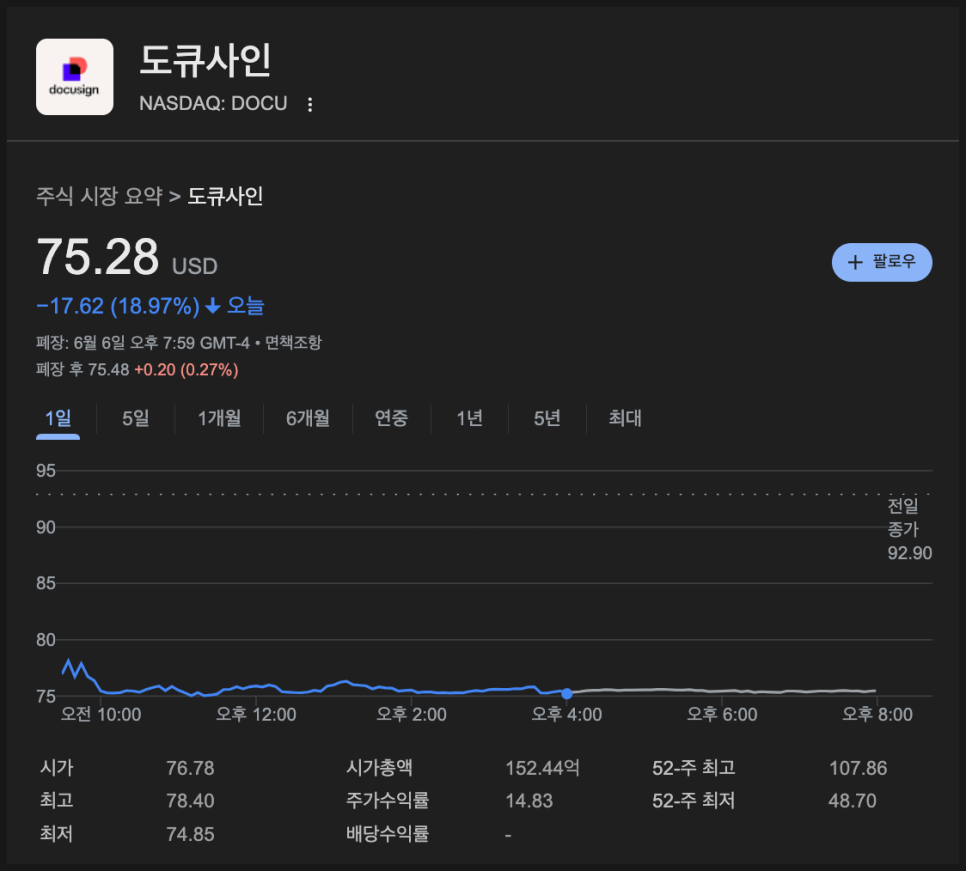The width and height of the screenshot is (966, 871).
Task: Click the 오전 10:00 axis label
Action: 101,715
